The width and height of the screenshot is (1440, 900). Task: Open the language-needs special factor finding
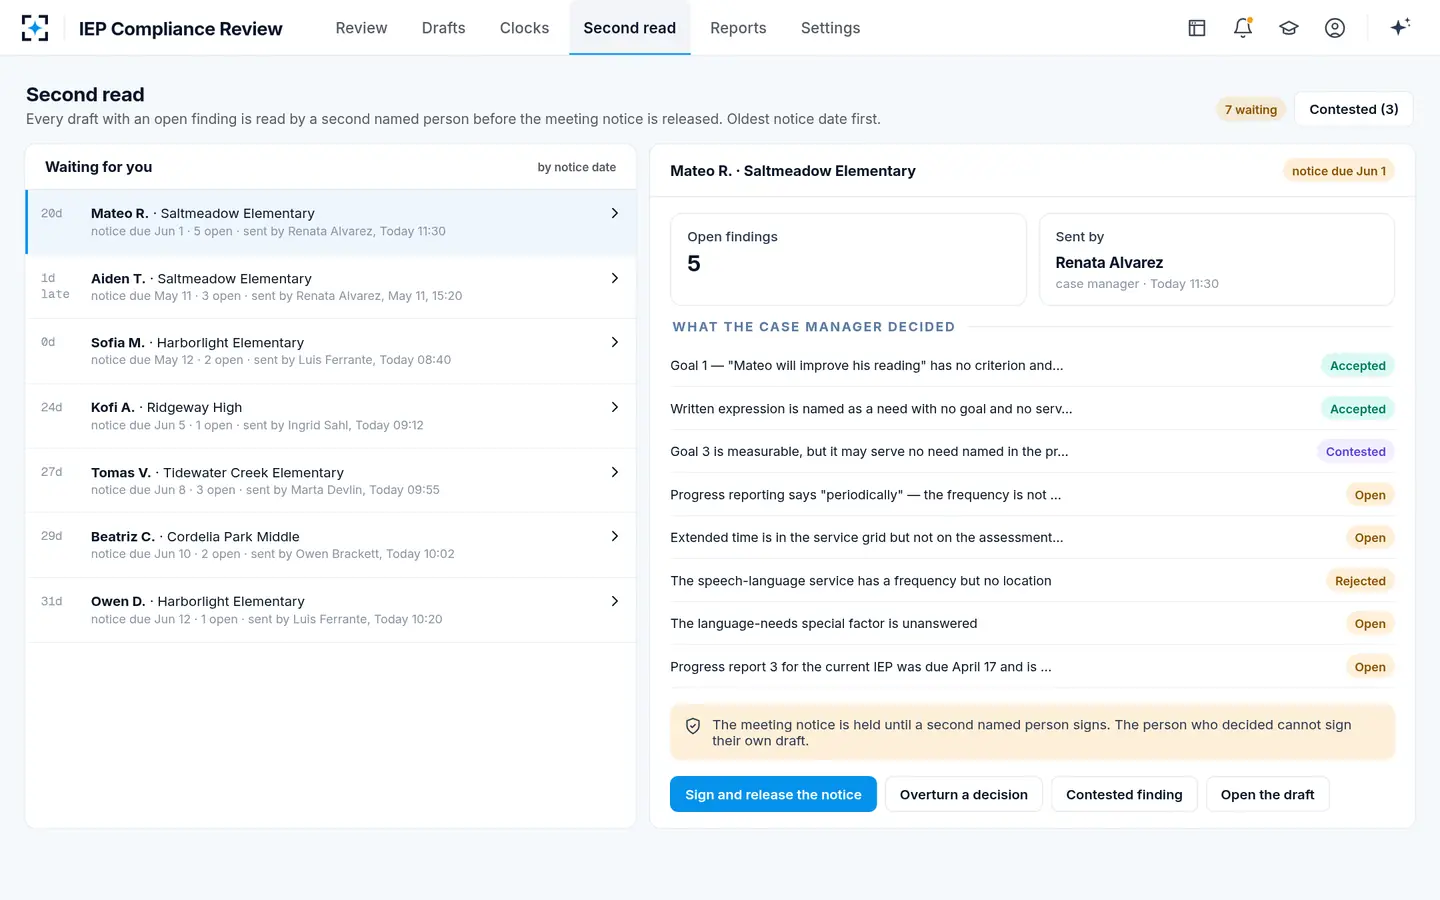(x=1032, y=624)
